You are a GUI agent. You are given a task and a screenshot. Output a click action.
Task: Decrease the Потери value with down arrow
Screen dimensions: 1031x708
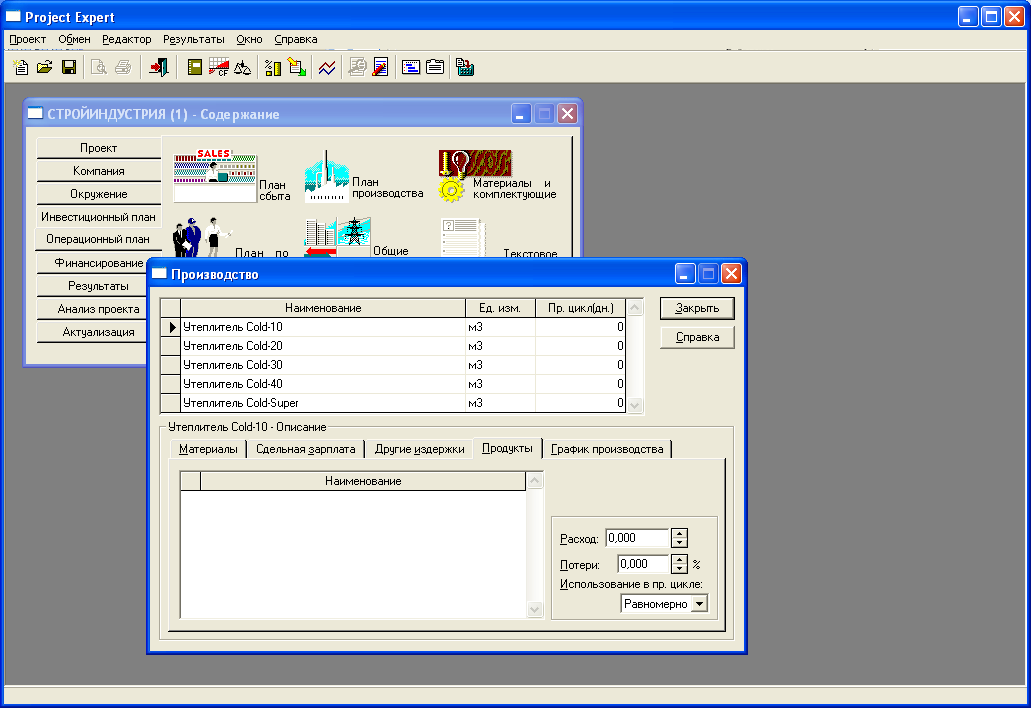point(679,569)
